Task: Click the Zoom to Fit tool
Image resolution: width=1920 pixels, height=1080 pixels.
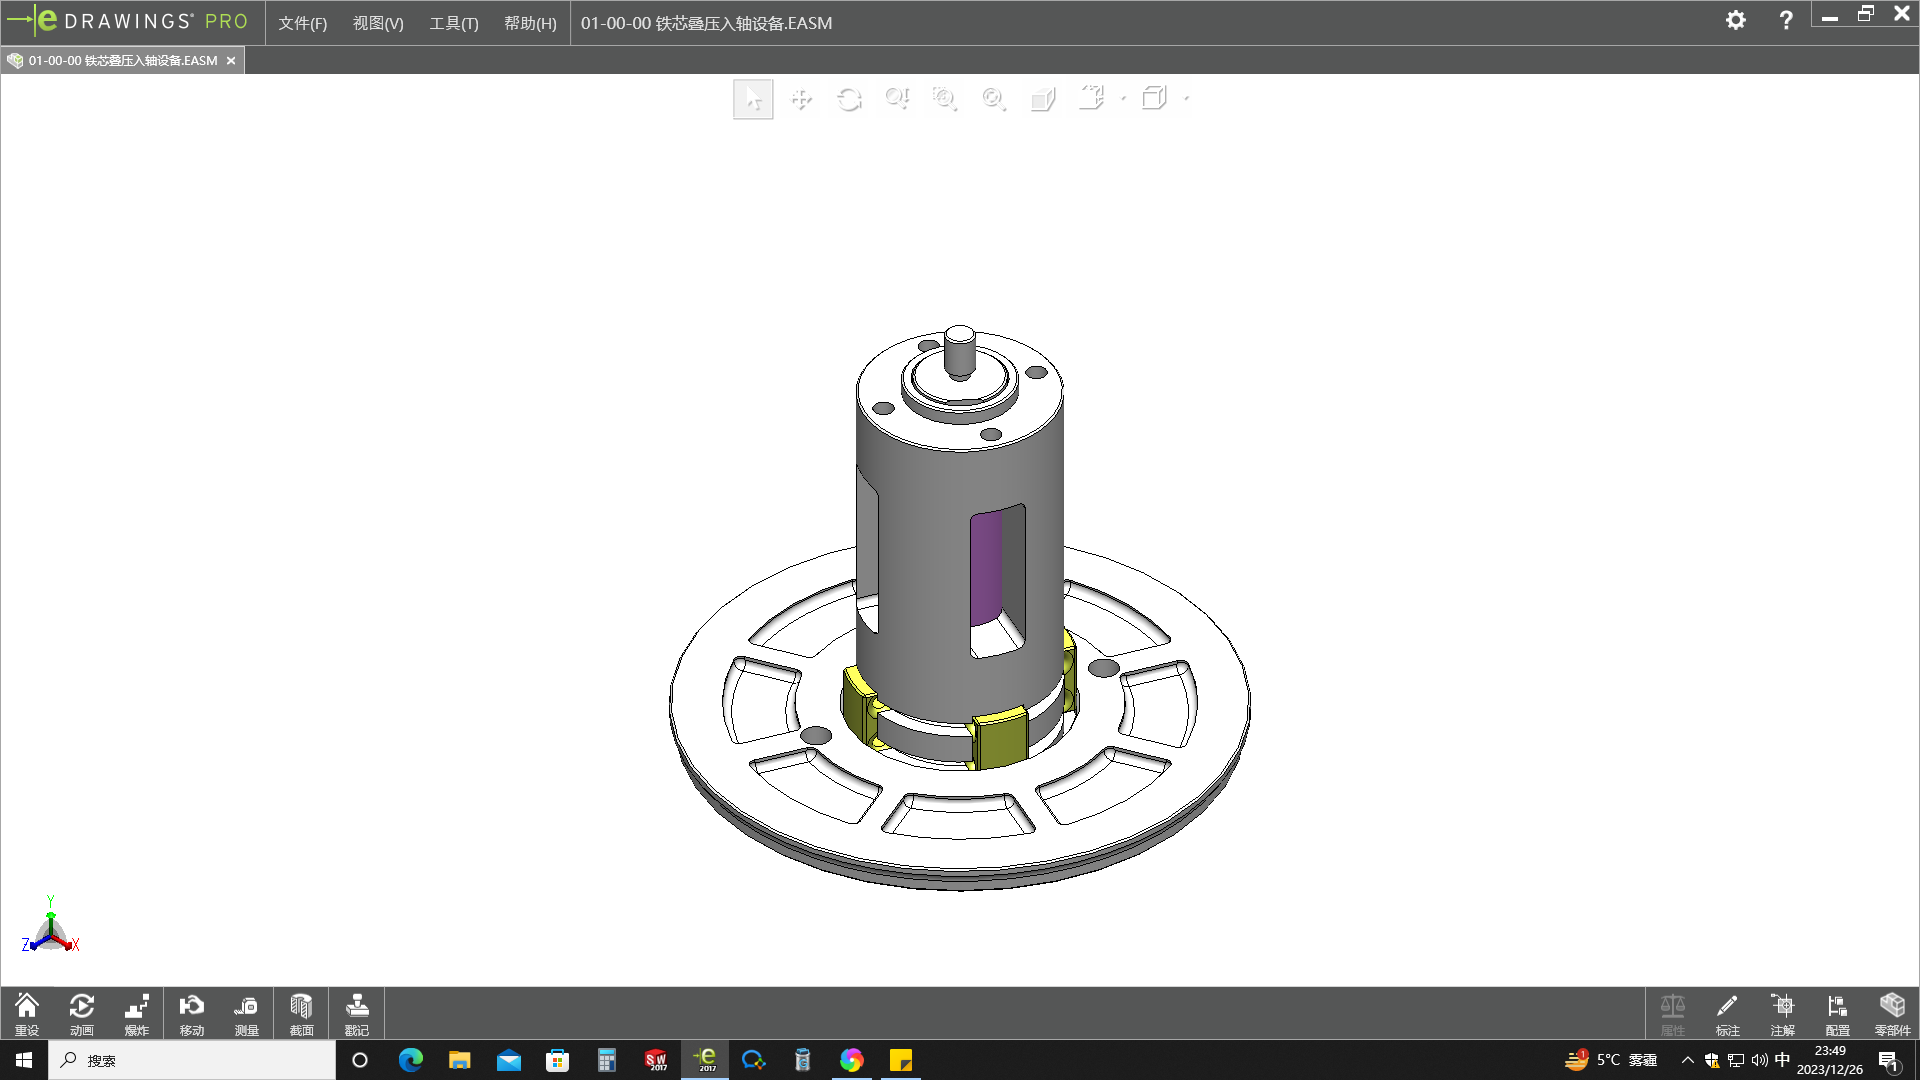Action: pos(993,99)
